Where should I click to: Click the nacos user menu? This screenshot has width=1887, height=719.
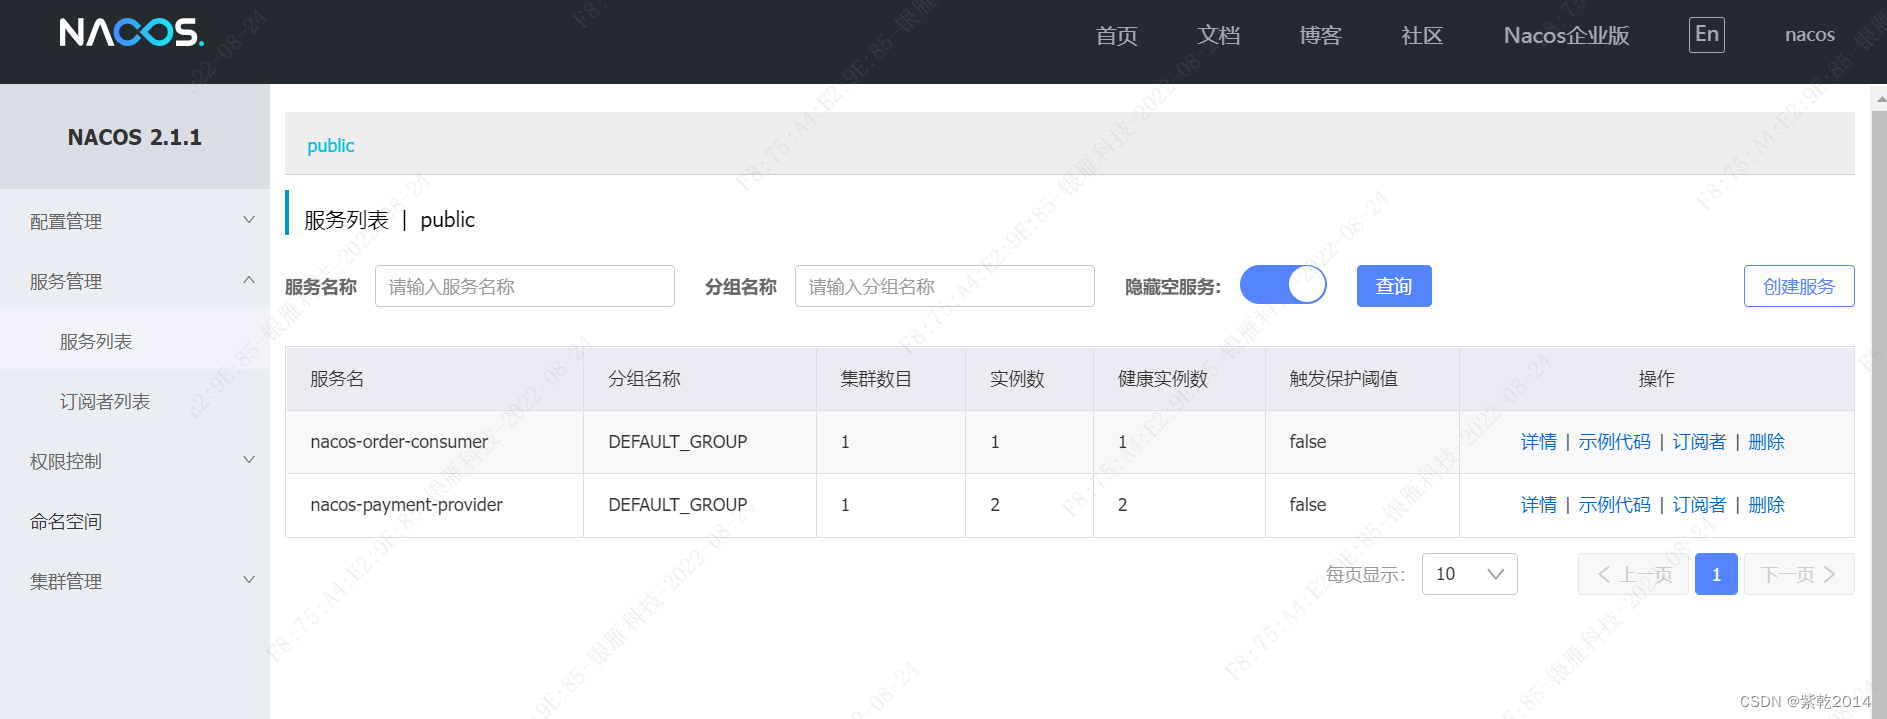click(1809, 35)
